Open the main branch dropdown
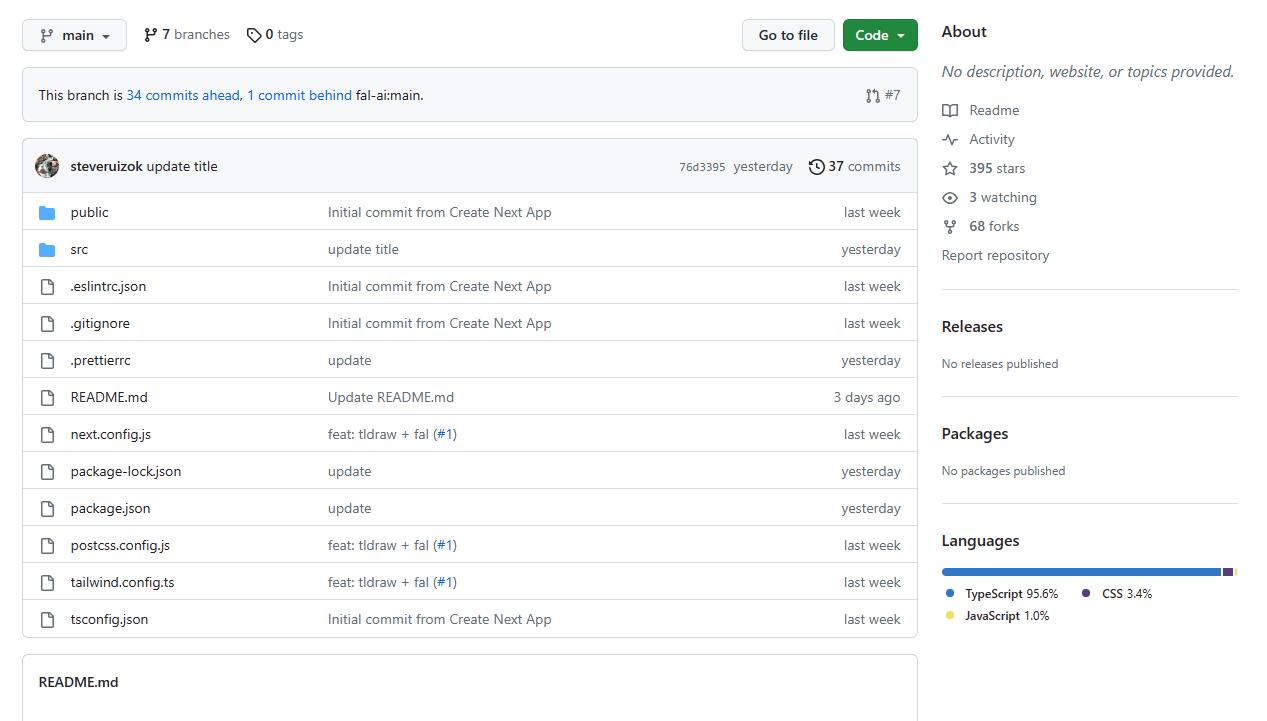 click(x=75, y=35)
